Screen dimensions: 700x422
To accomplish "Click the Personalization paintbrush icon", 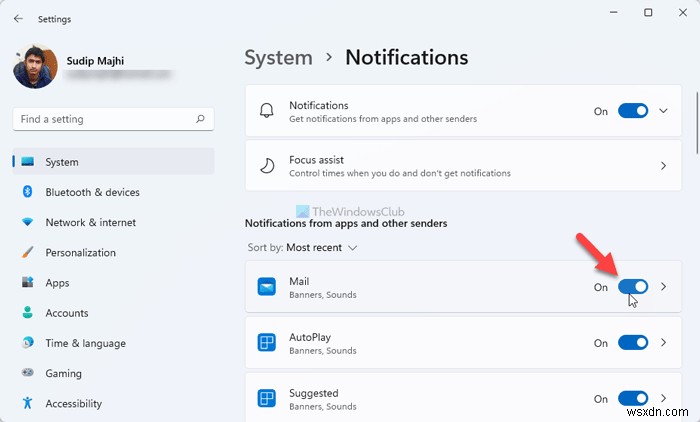I will pyautogui.click(x=28, y=252).
